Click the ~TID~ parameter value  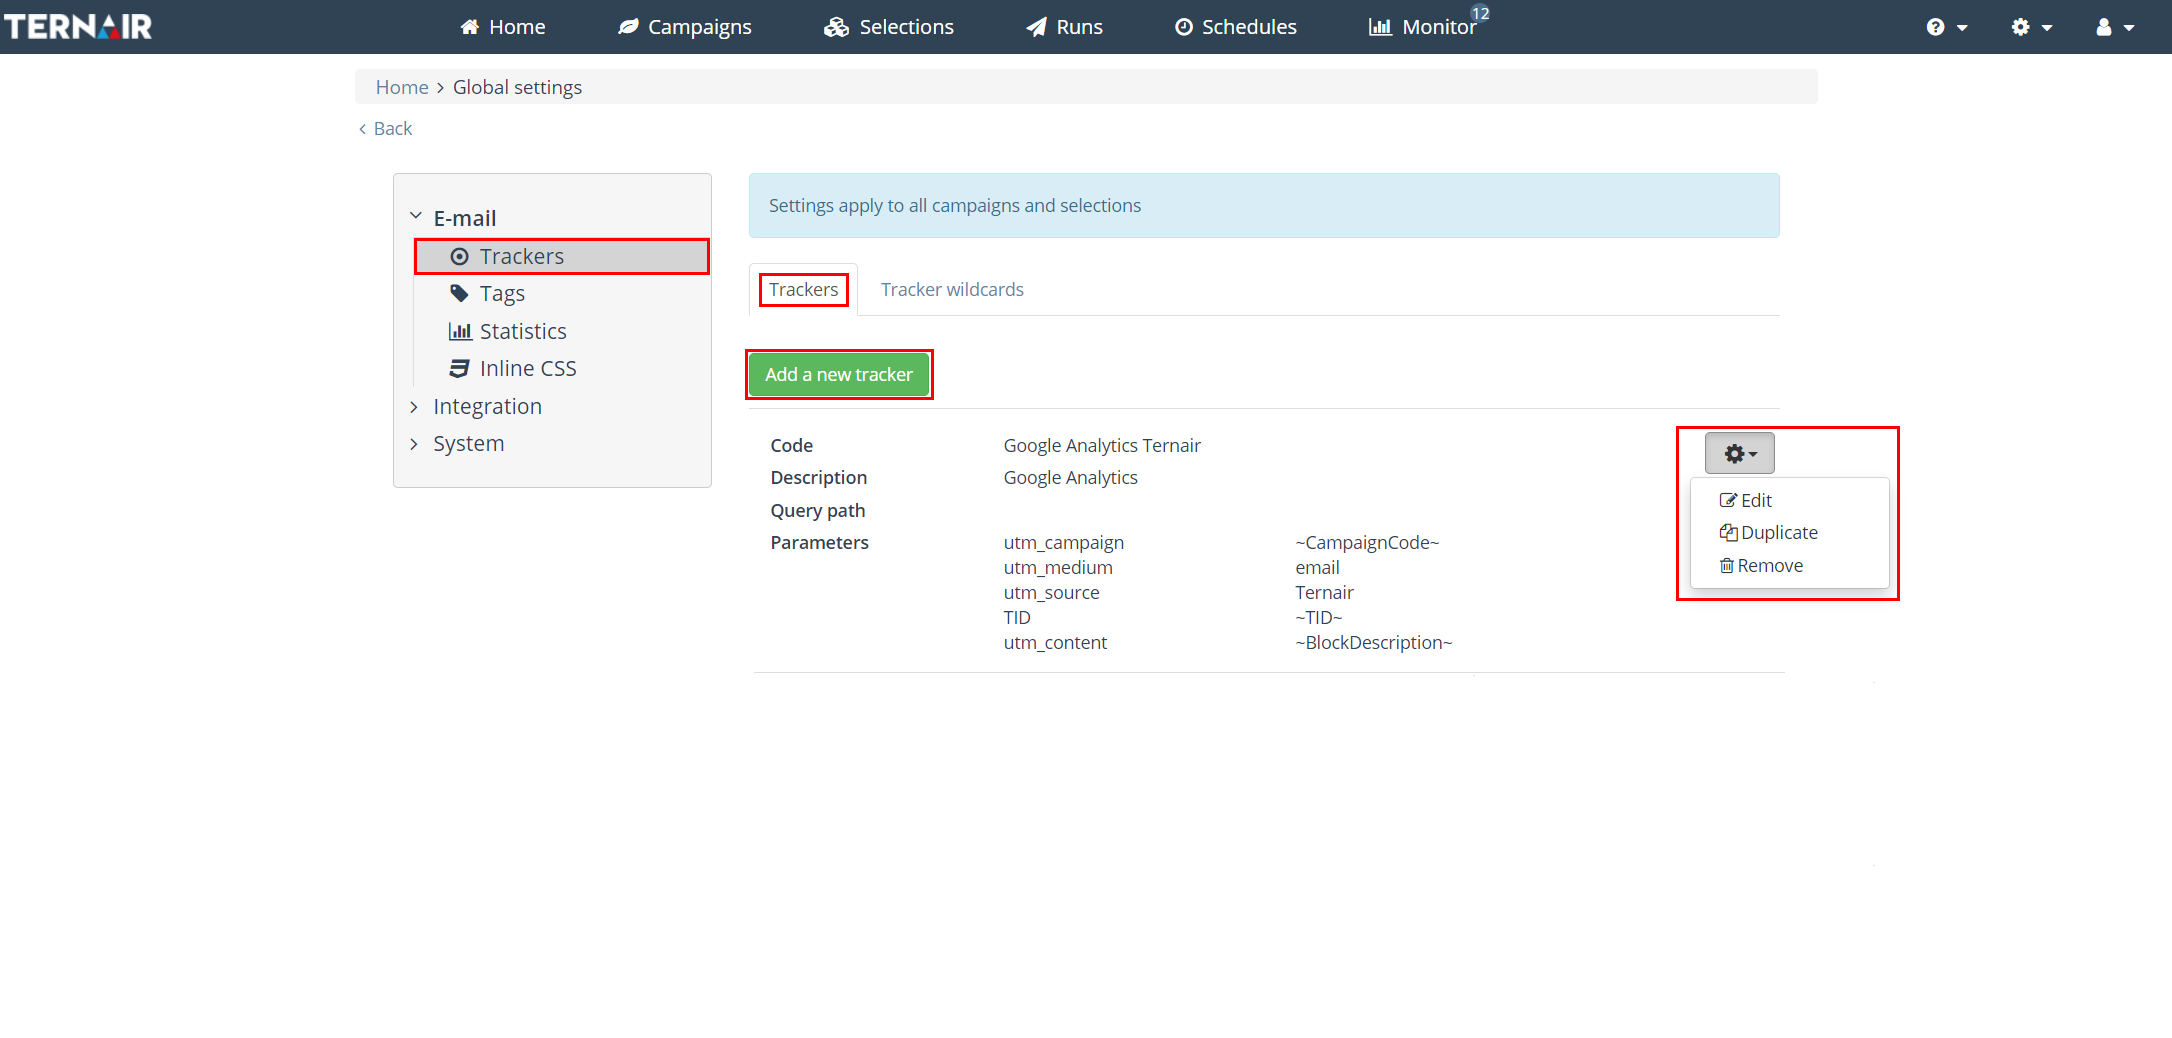[1318, 617]
